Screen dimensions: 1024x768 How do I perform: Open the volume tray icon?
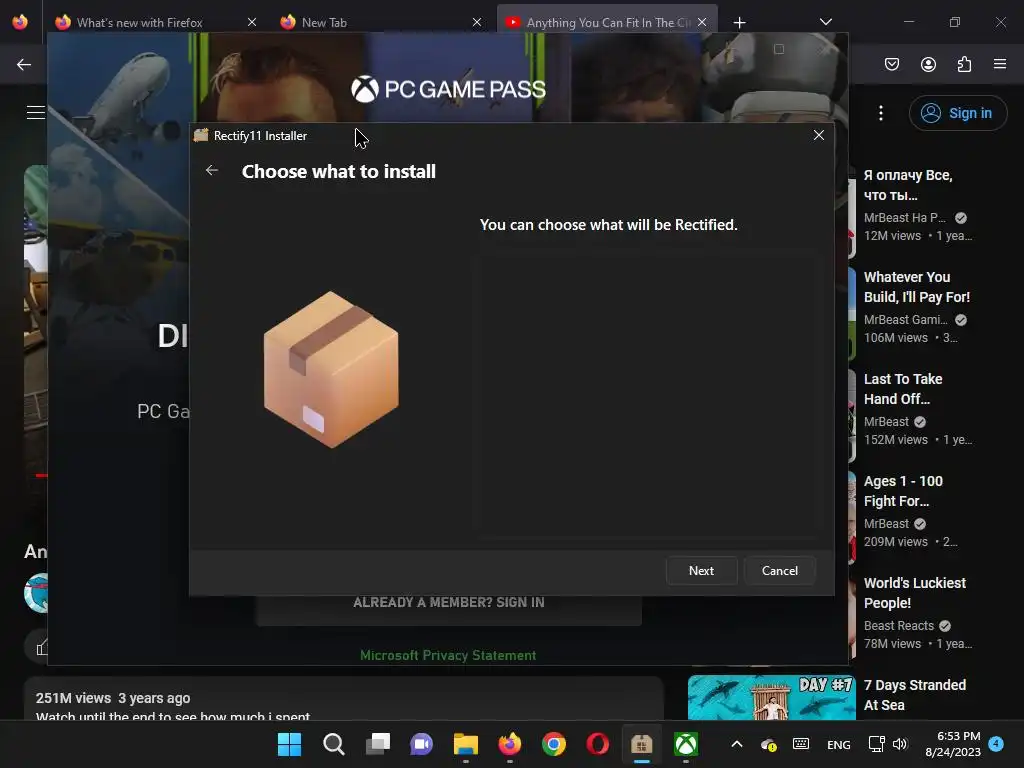pos(900,744)
